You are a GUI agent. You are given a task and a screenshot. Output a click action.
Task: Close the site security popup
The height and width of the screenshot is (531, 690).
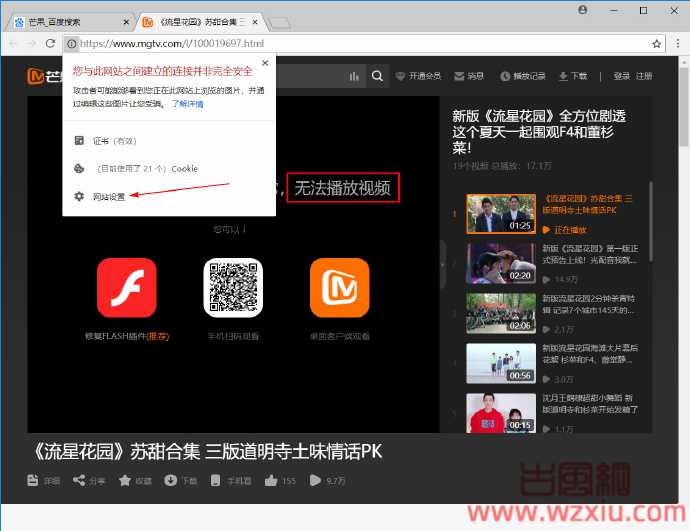click(265, 63)
